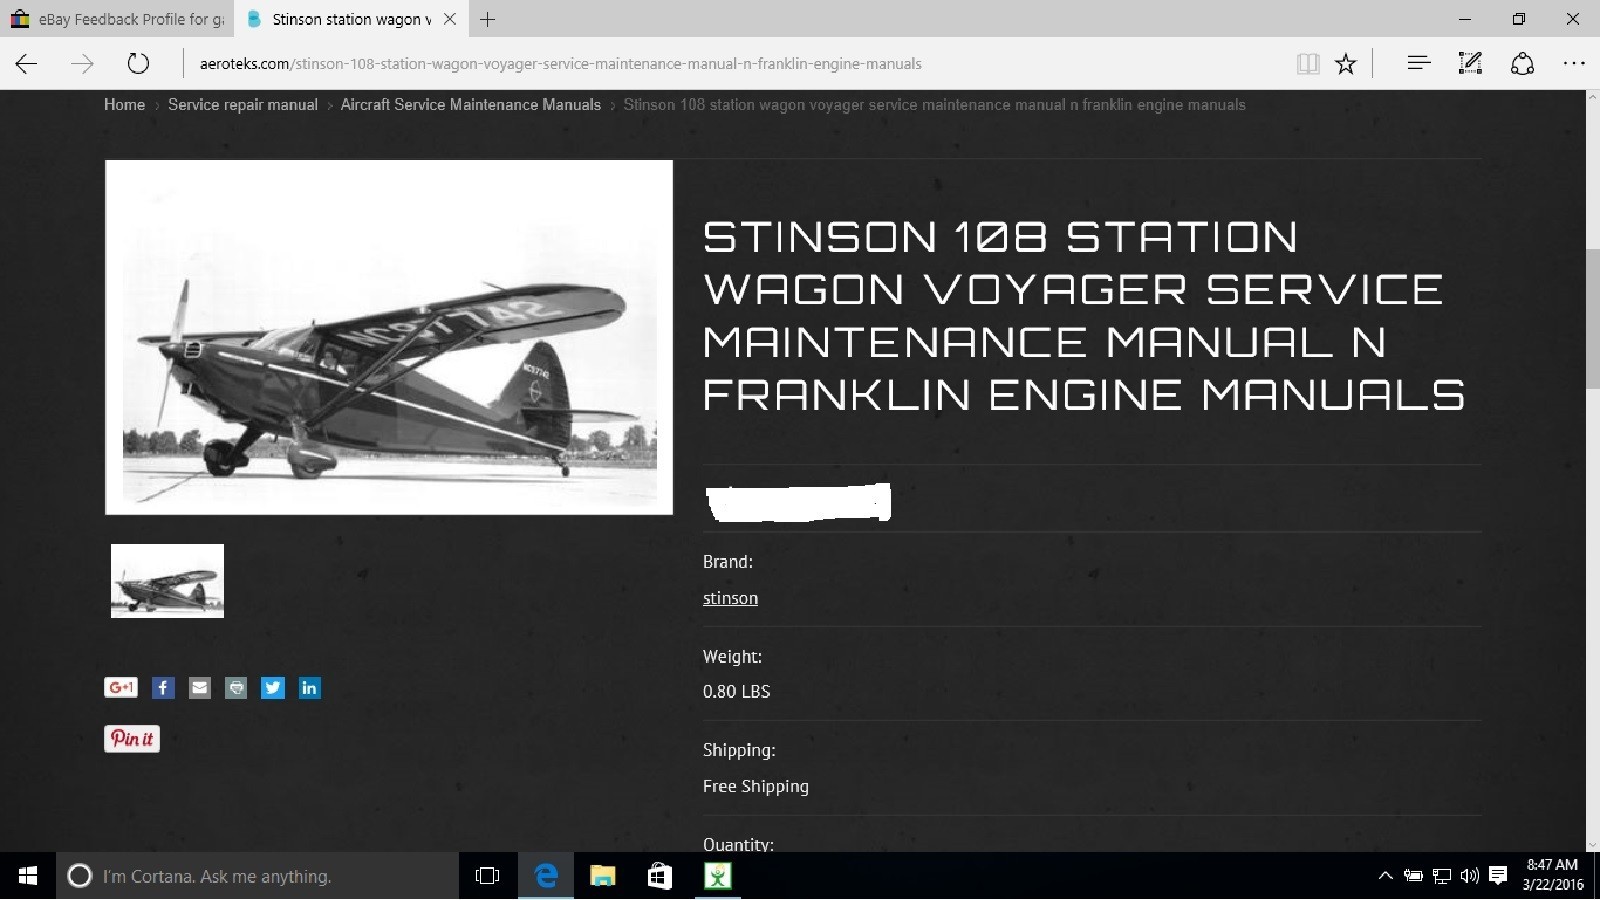Refresh the aeroteks page
The image size is (1600, 900).
tap(138, 64)
